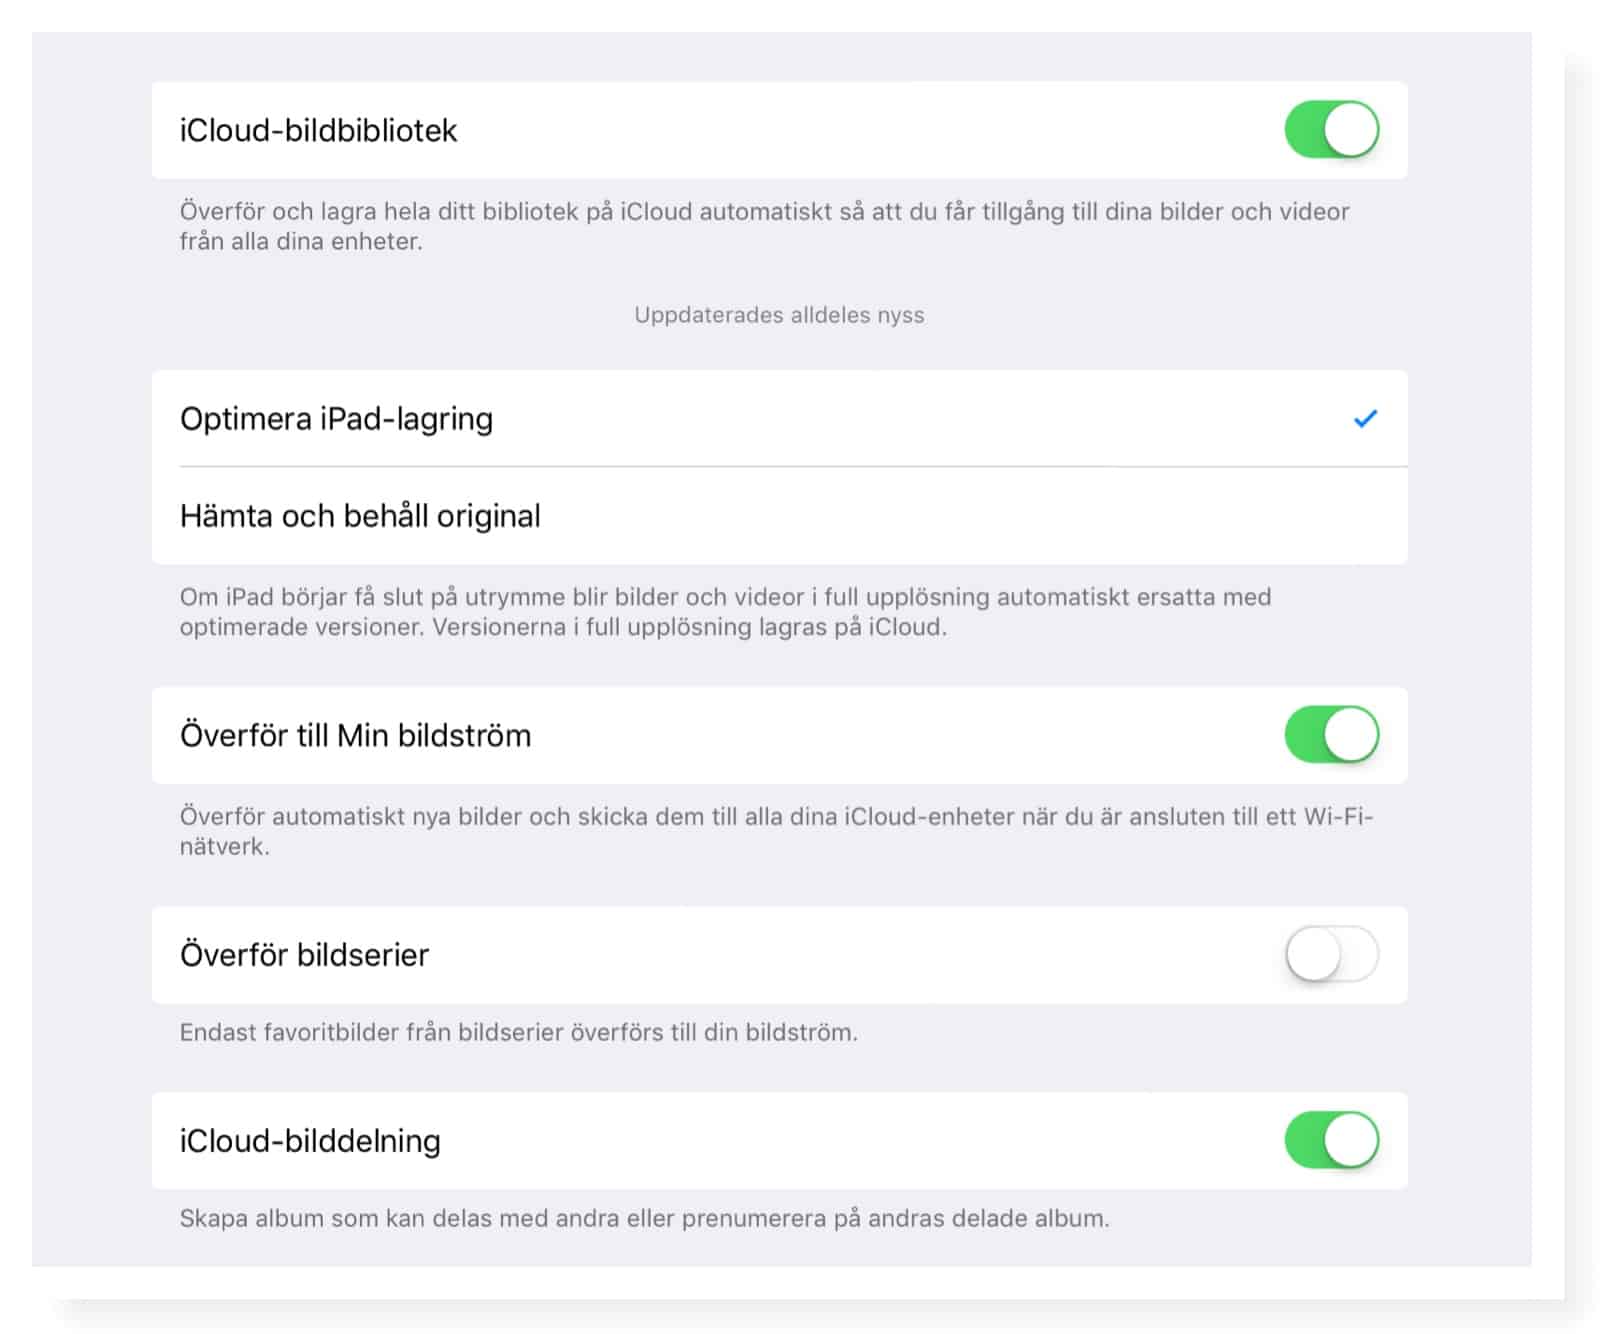The width and height of the screenshot is (1600, 1334).
Task: Turn off the iCloud-bilddelning switch
Action: 1331,1141
